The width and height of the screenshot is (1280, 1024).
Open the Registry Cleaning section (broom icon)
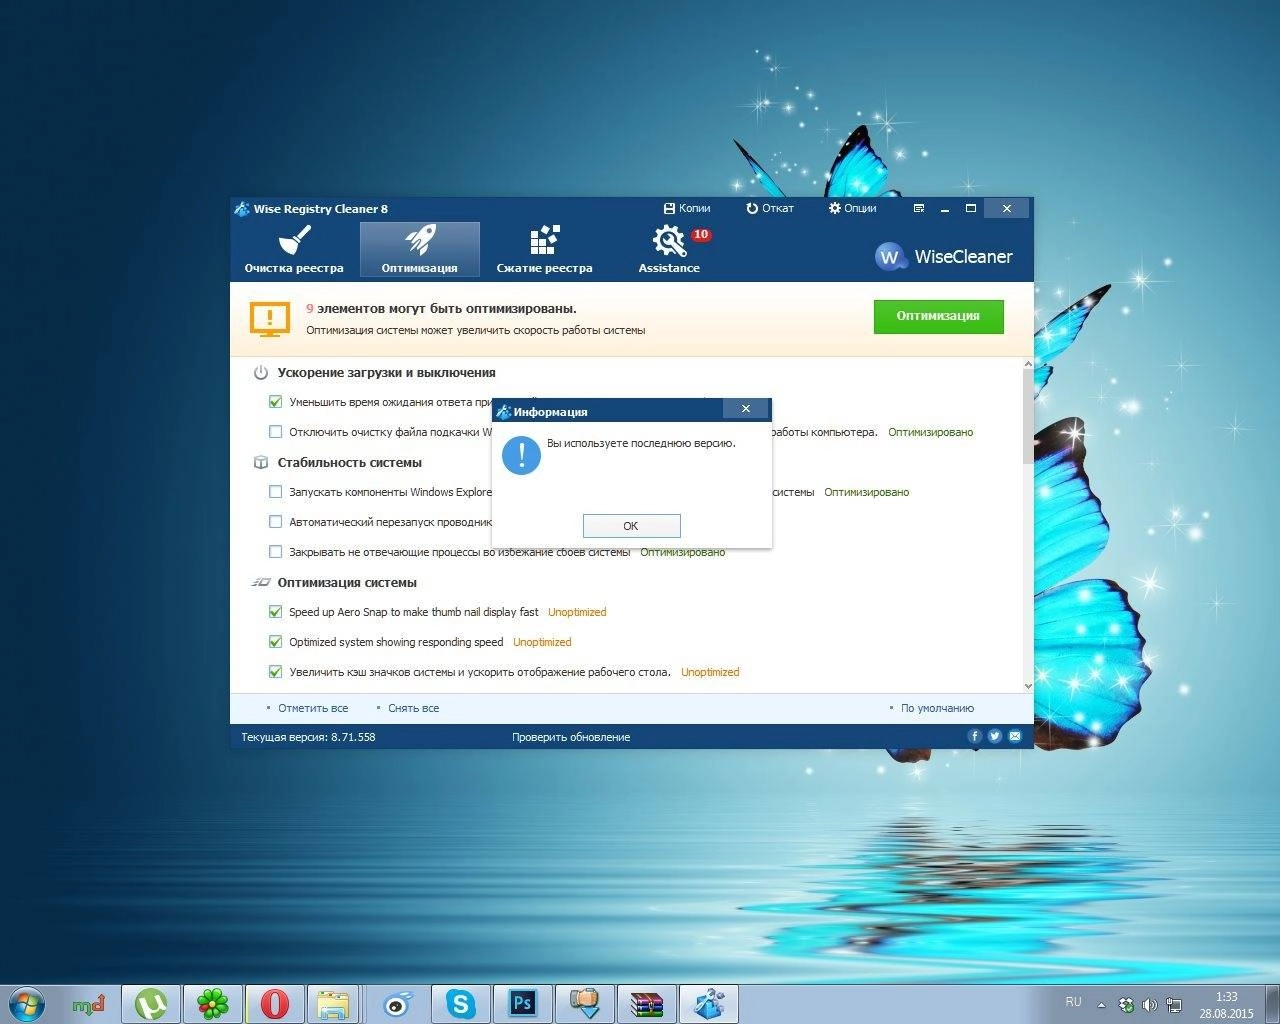(294, 249)
